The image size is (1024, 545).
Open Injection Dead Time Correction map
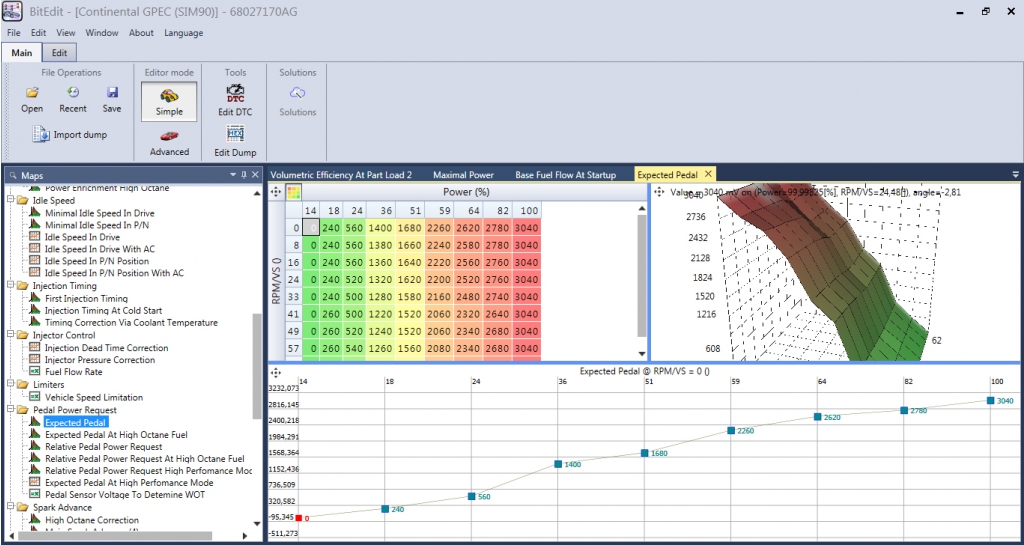pos(106,348)
